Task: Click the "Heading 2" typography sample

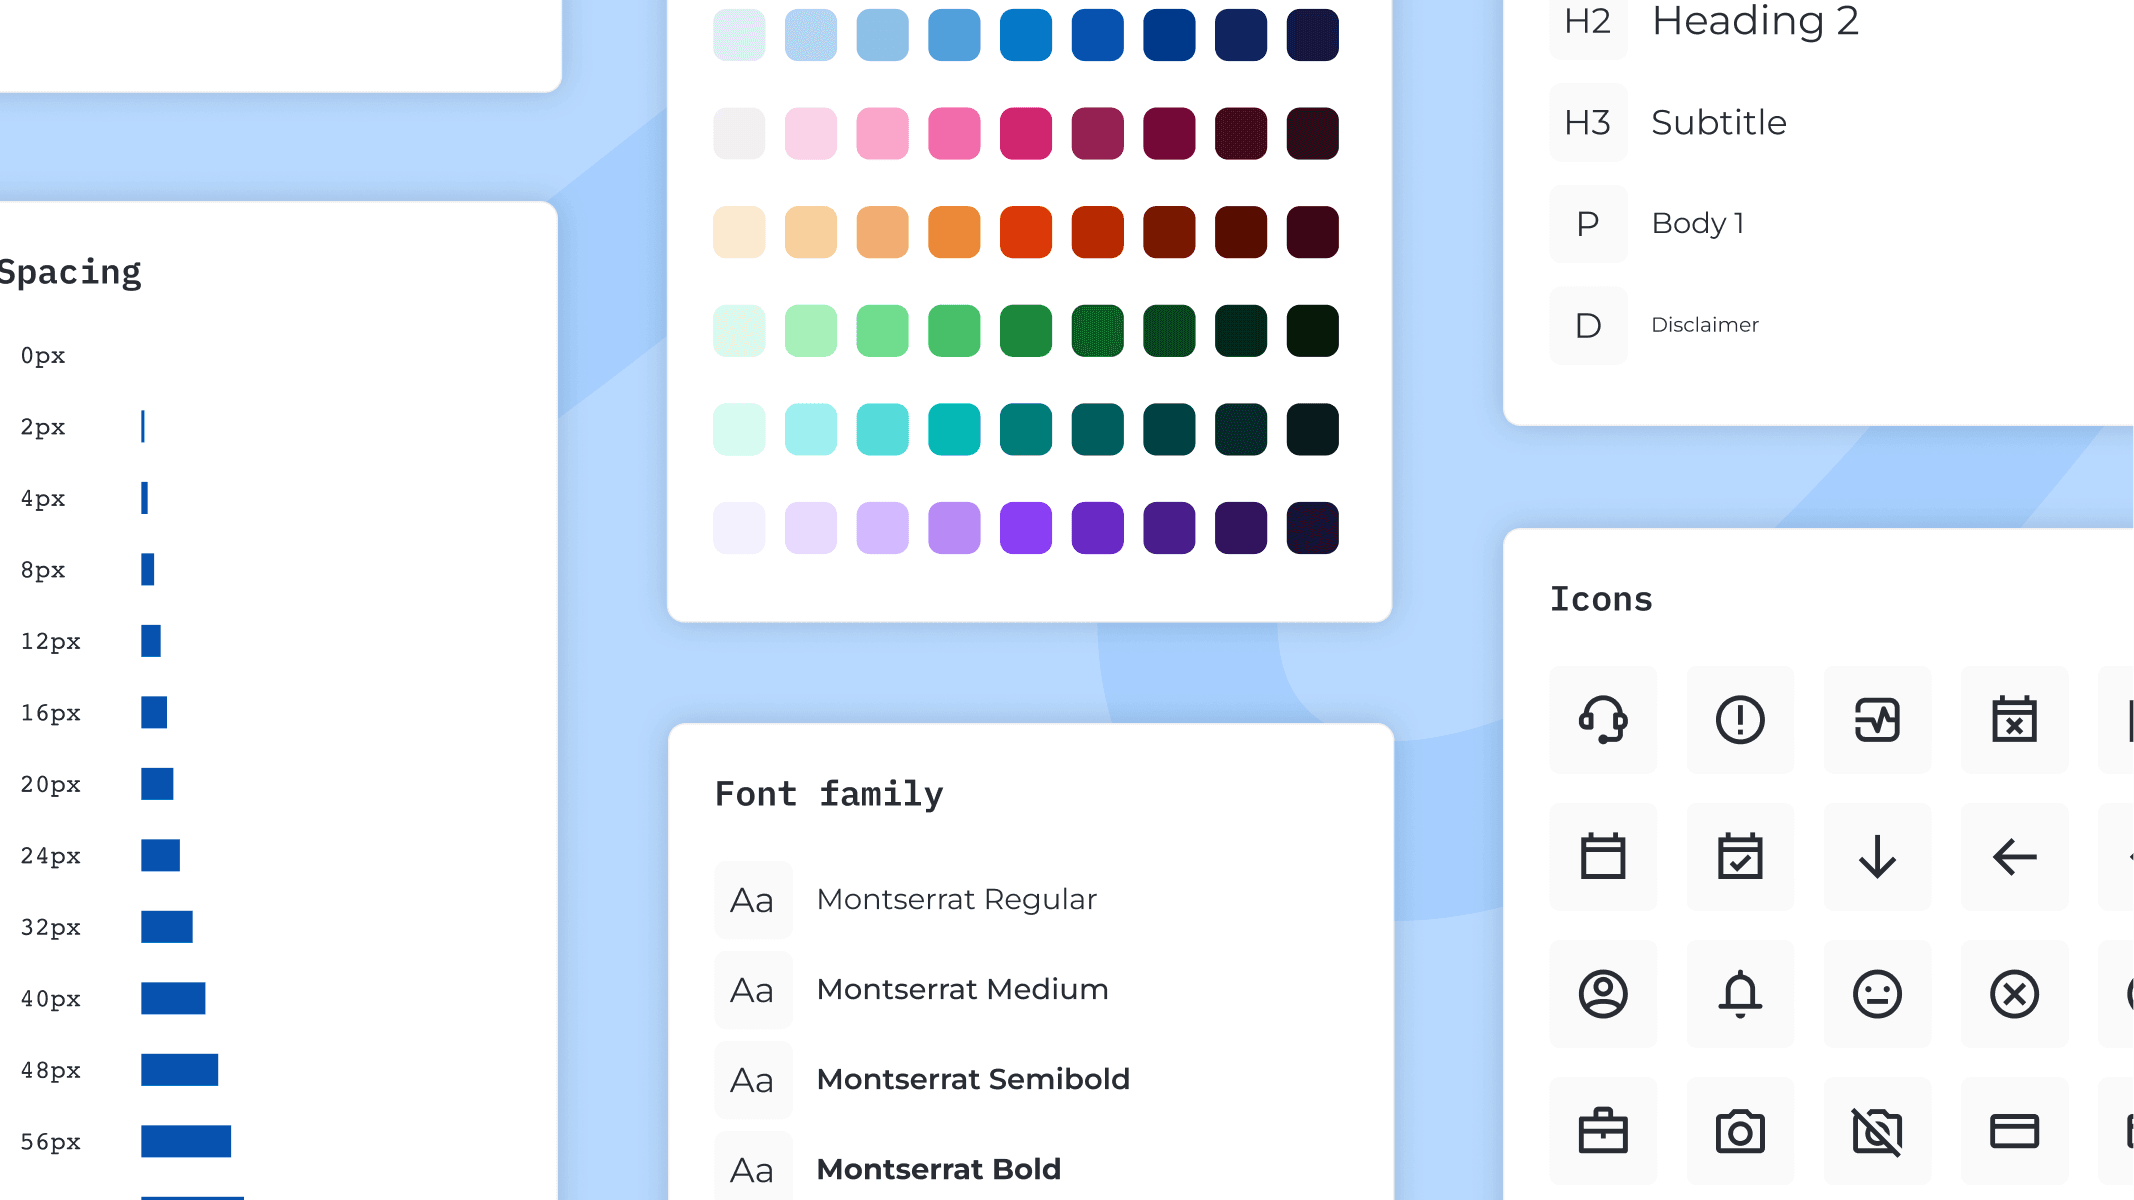Action: 1755,21
